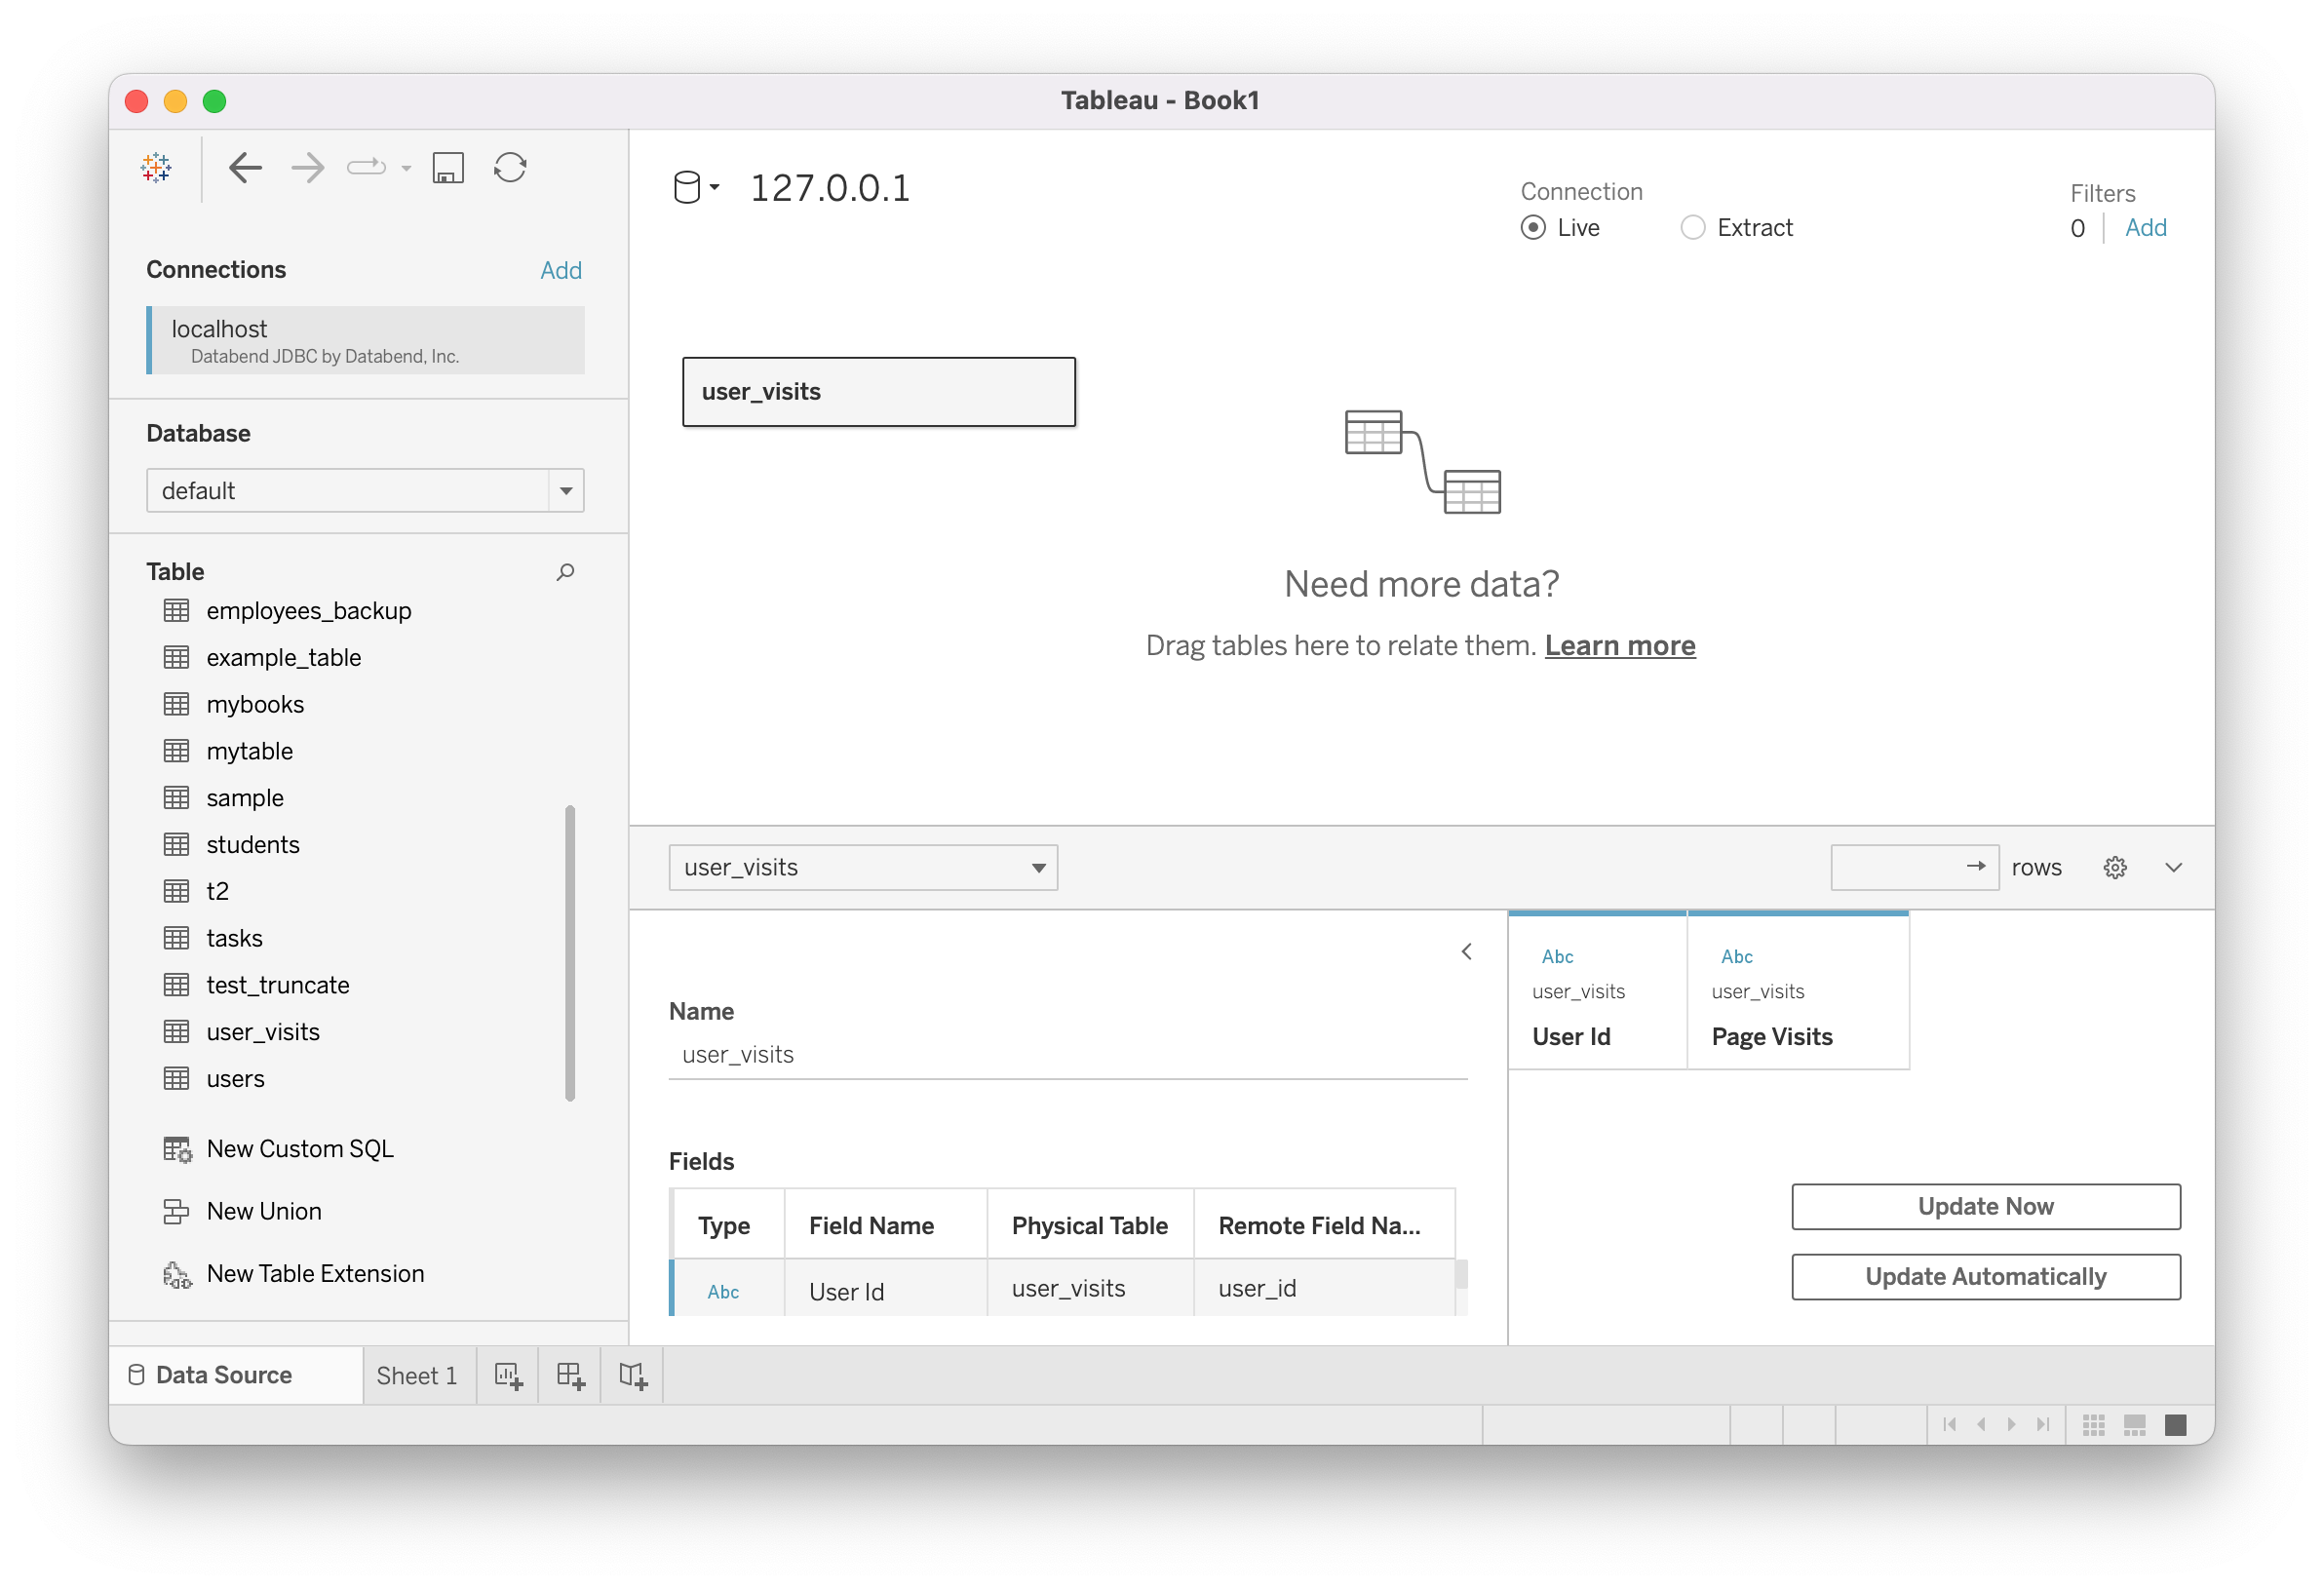Click the mybooks table icon
Viewport: 2324px width, 1589px height.
[176, 704]
